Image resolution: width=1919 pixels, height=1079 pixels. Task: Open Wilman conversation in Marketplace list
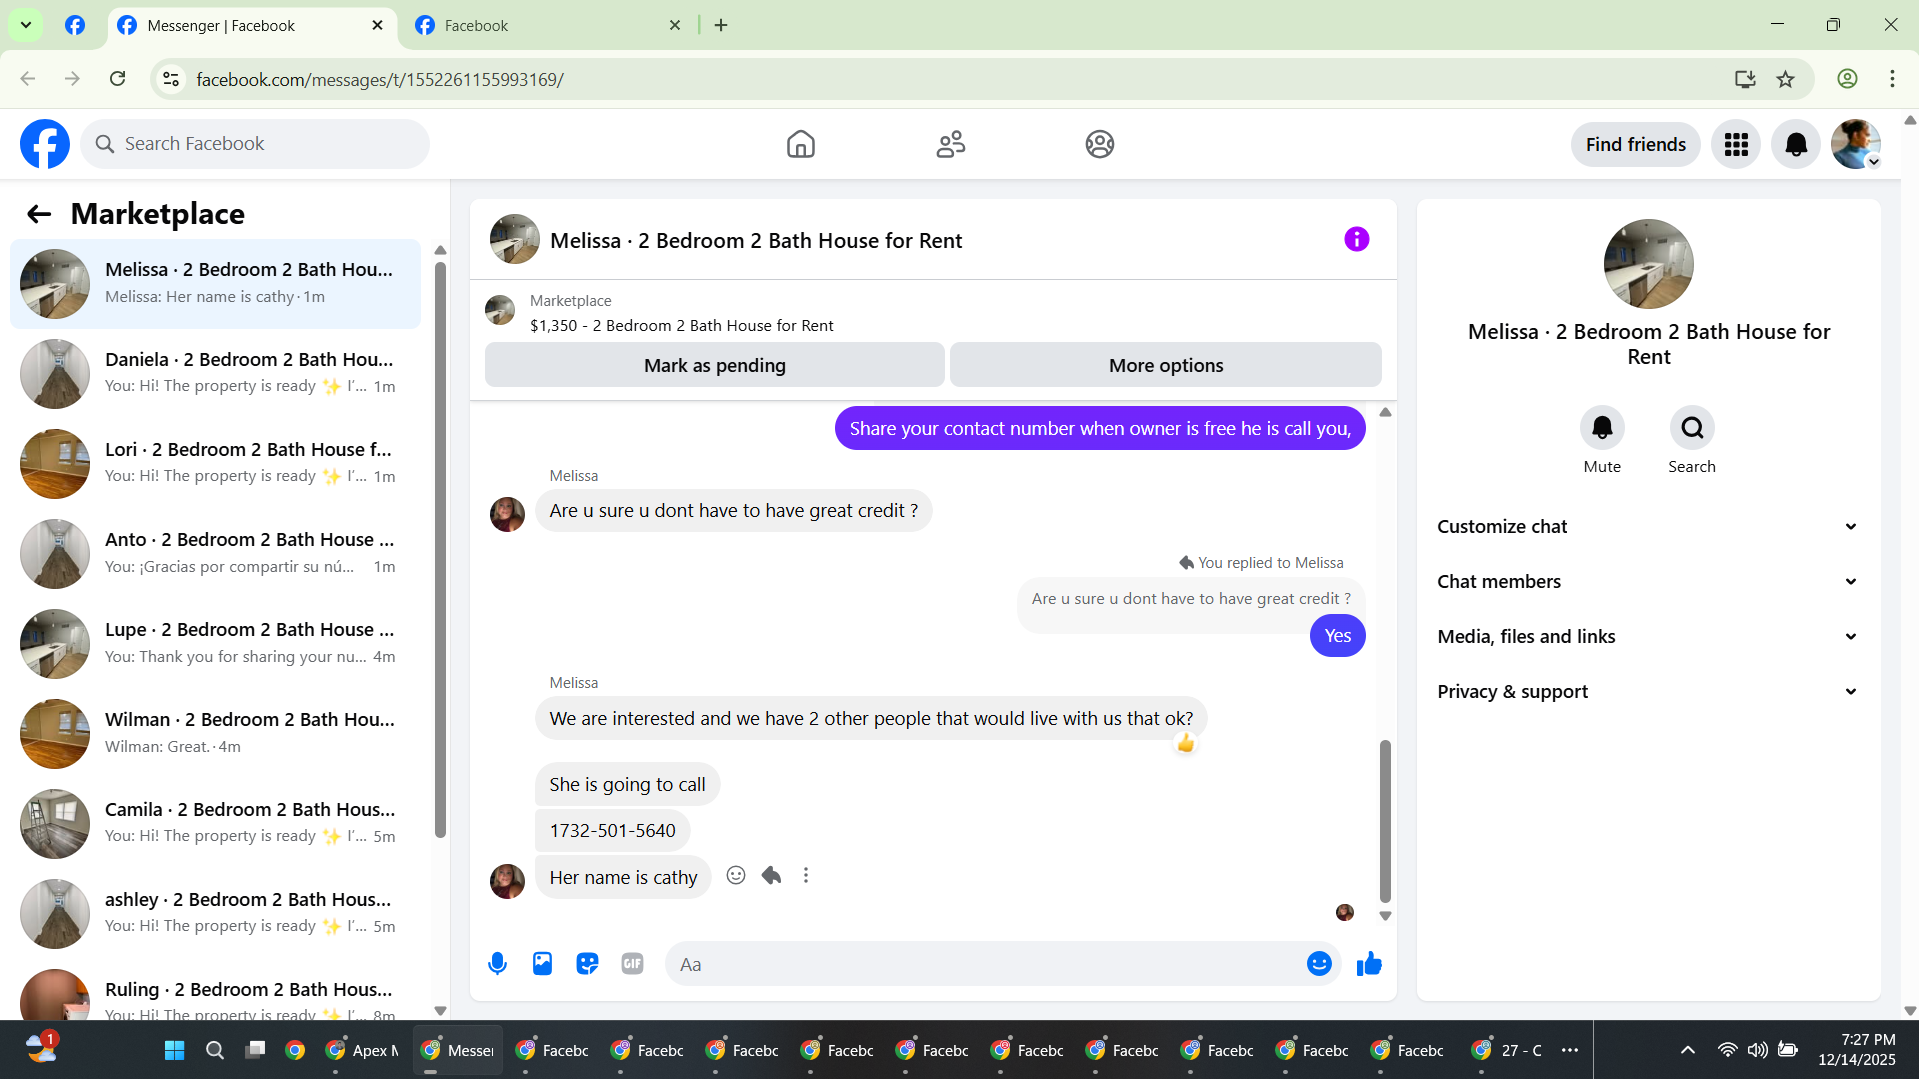pos(215,733)
